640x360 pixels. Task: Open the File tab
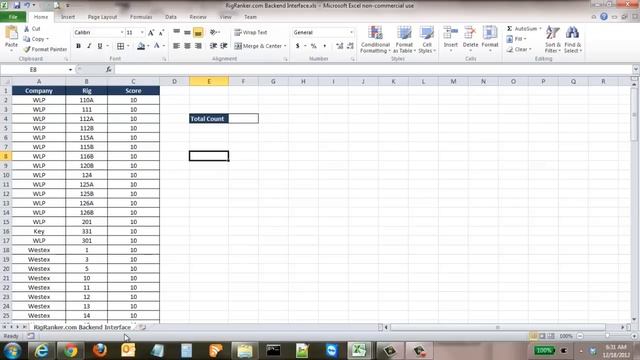click(x=13, y=17)
